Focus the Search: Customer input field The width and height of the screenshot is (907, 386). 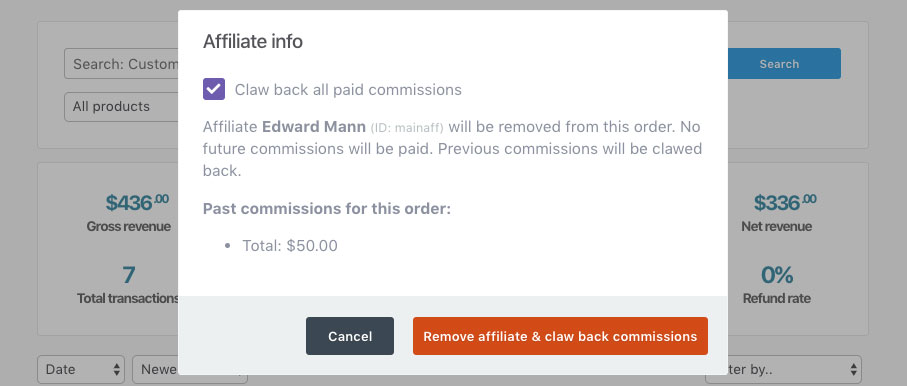121,64
